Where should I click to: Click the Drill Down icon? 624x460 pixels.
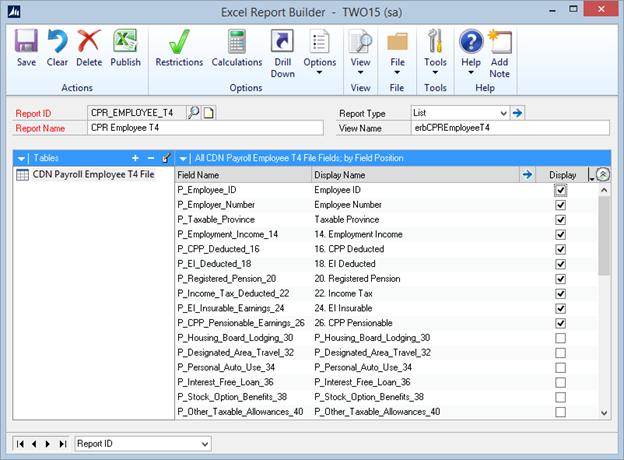(x=283, y=41)
